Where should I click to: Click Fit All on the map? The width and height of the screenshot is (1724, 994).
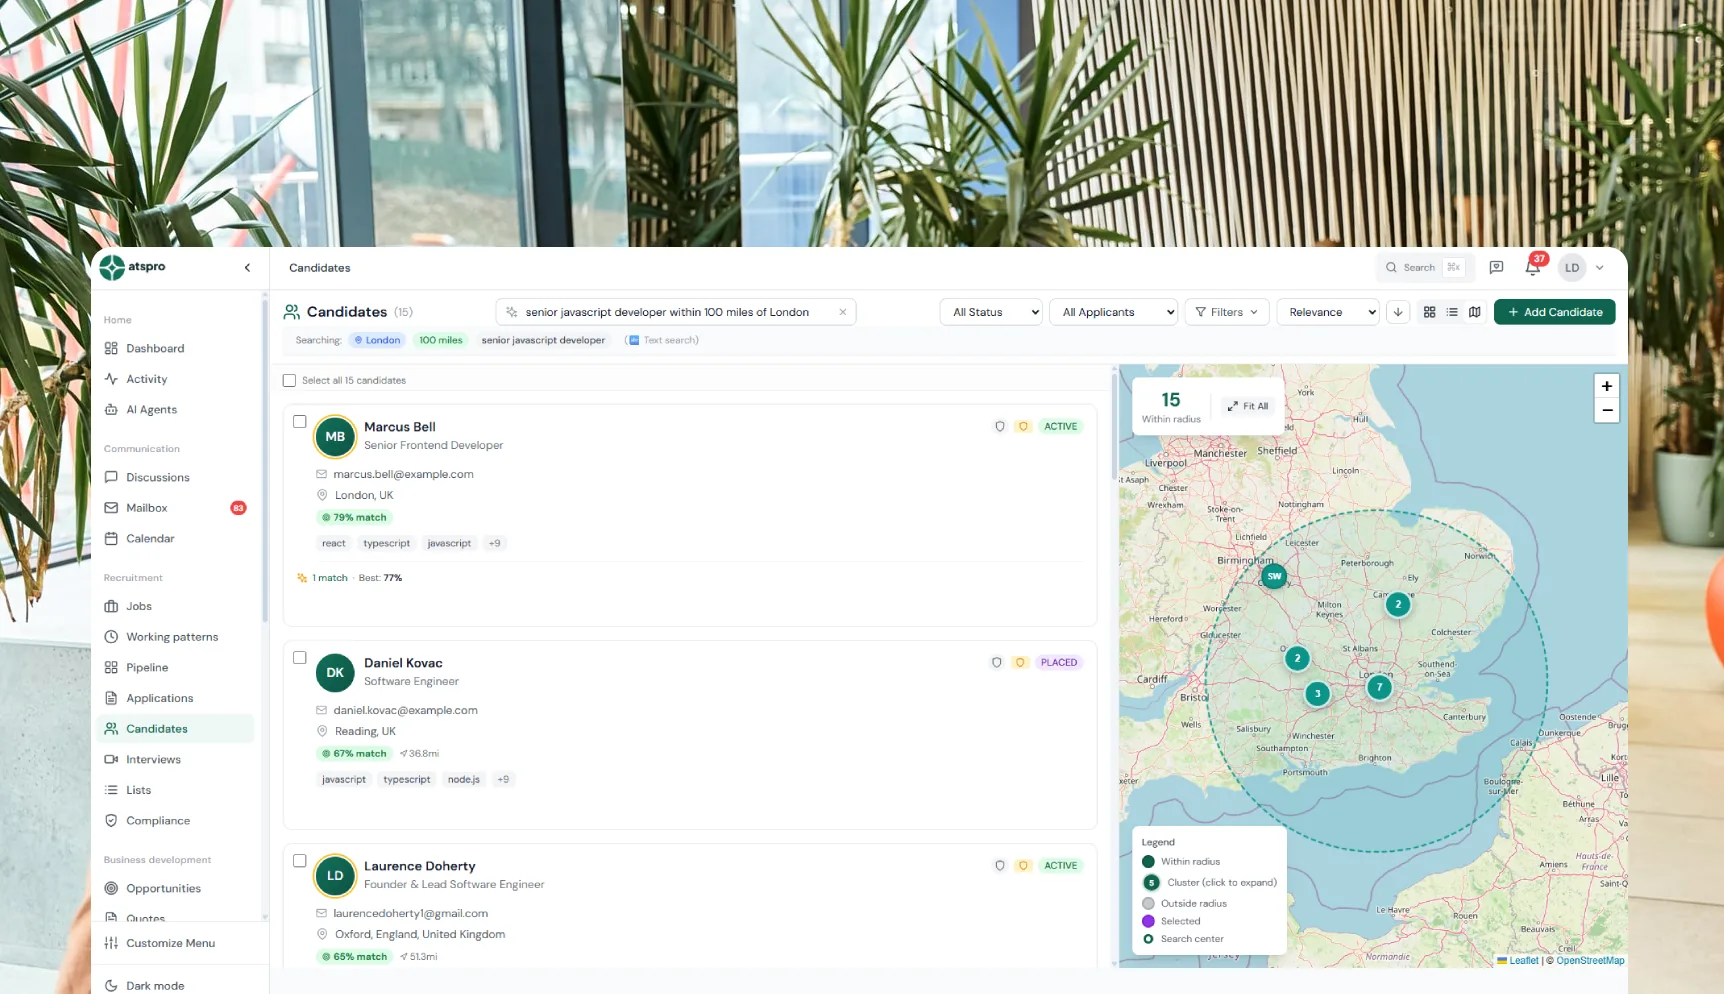coord(1247,406)
